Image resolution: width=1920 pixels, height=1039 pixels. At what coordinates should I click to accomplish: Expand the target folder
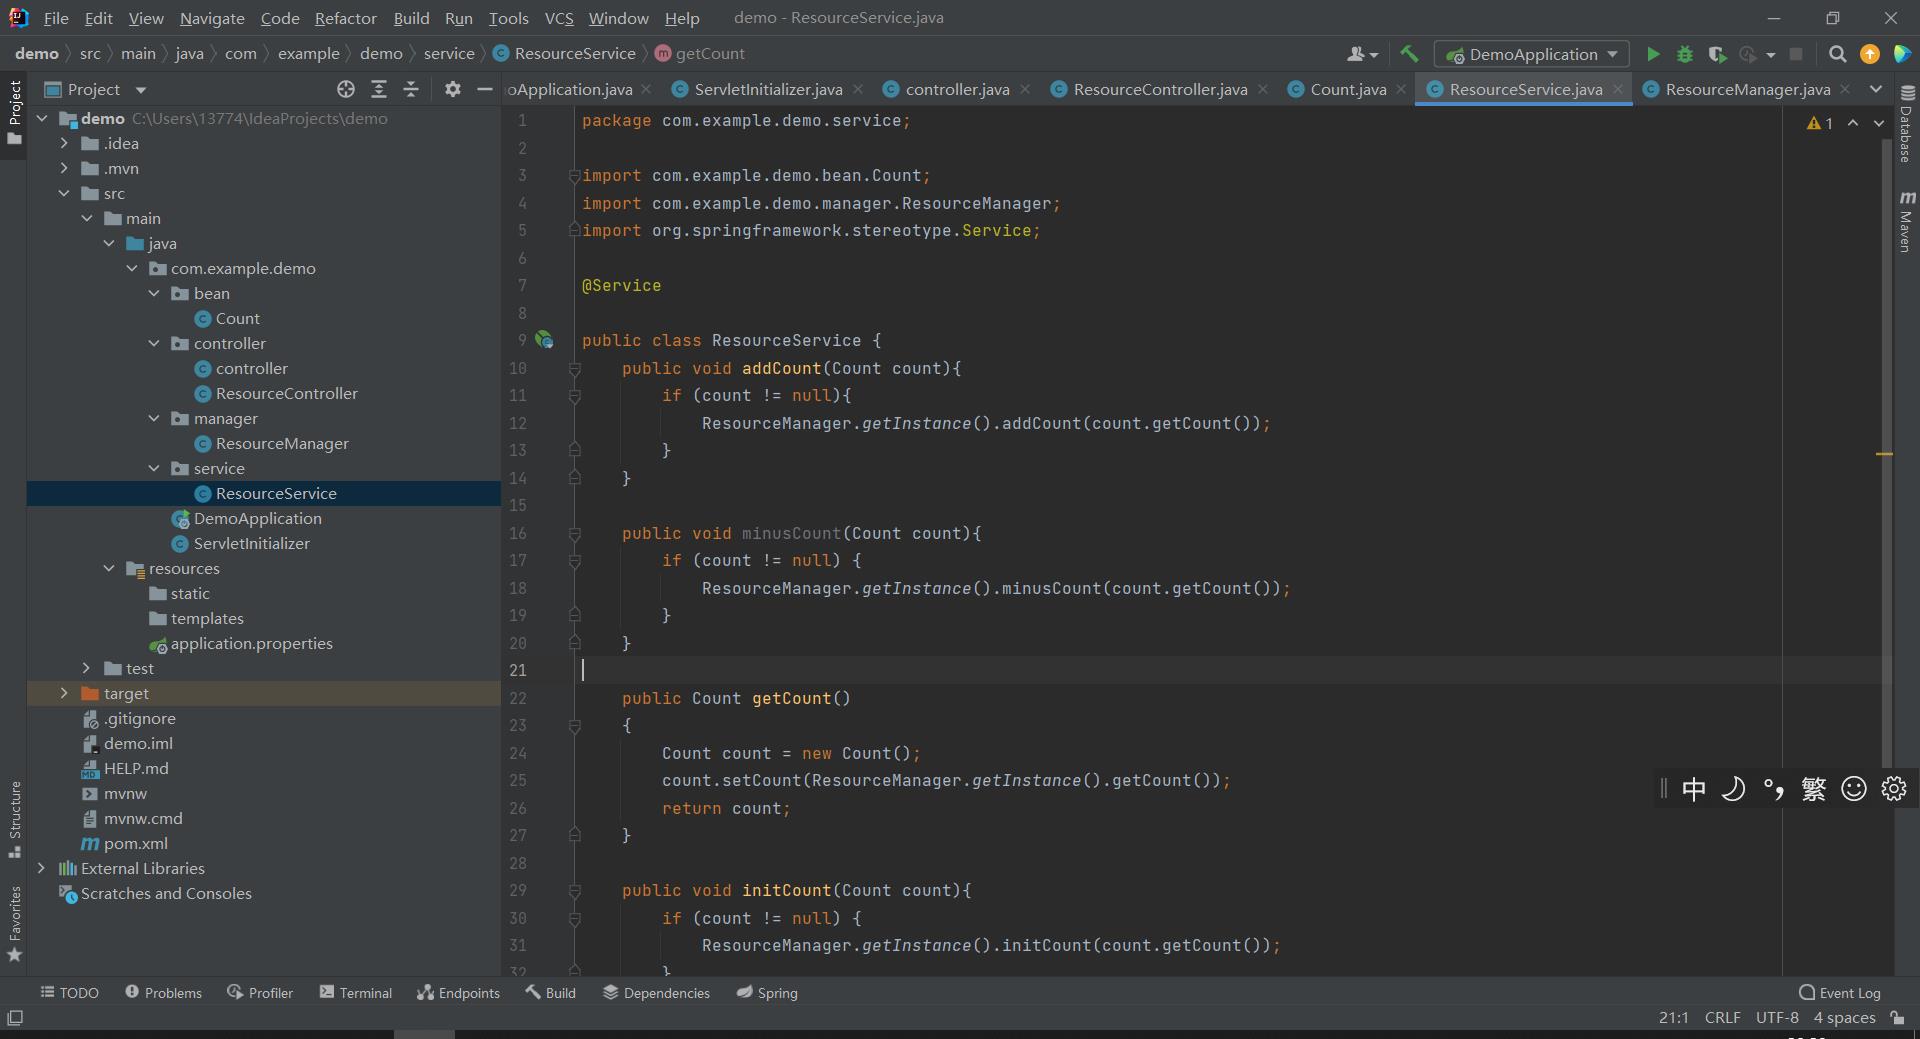[64, 693]
